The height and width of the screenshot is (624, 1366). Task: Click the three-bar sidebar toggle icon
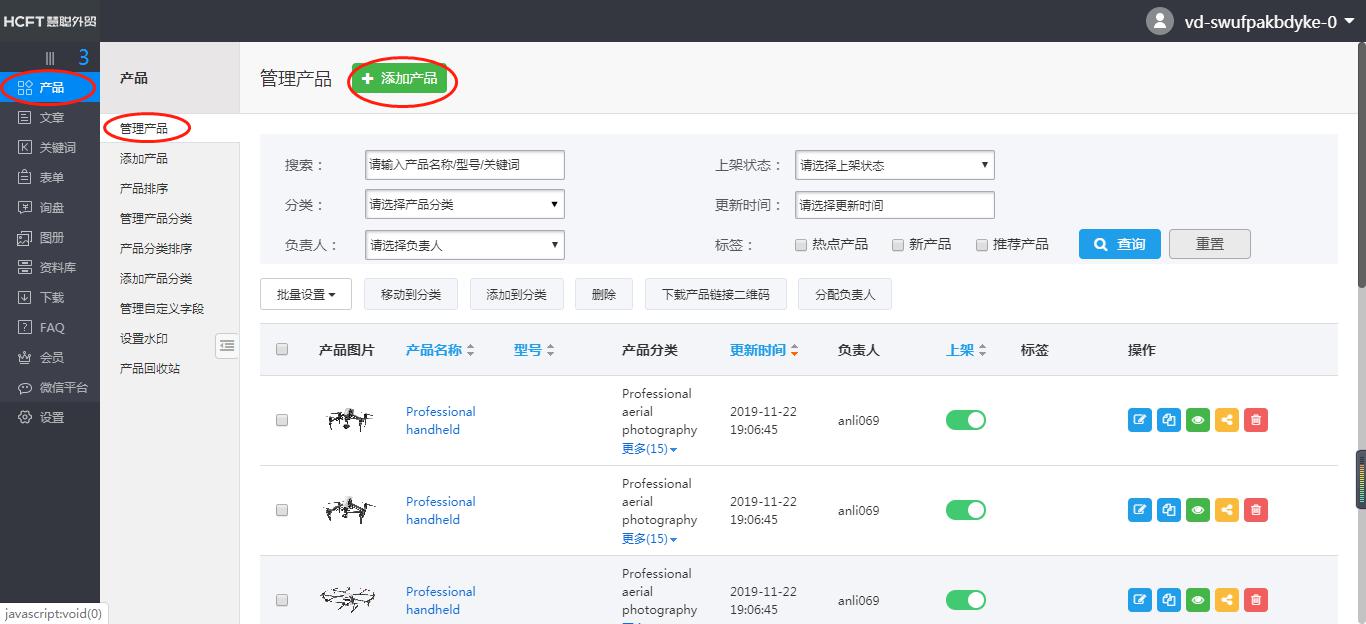(x=50, y=58)
